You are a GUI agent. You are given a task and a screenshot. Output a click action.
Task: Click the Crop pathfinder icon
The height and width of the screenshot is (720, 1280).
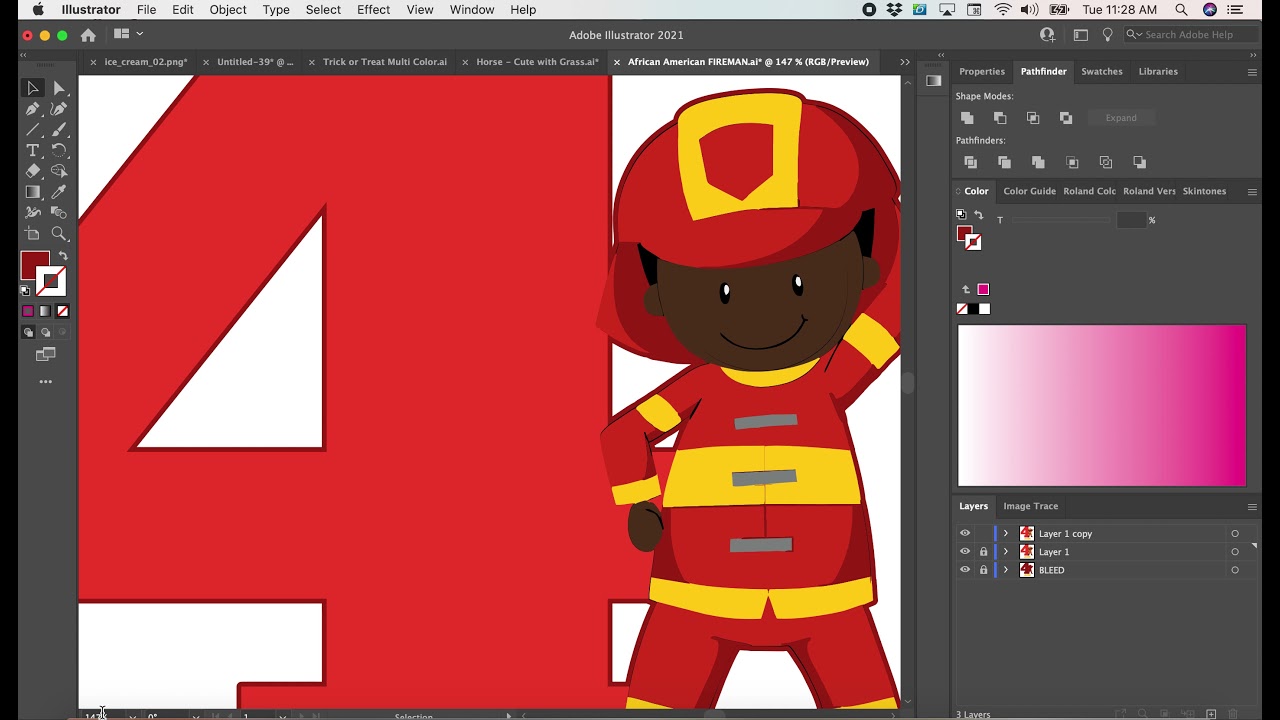coord(1072,162)
